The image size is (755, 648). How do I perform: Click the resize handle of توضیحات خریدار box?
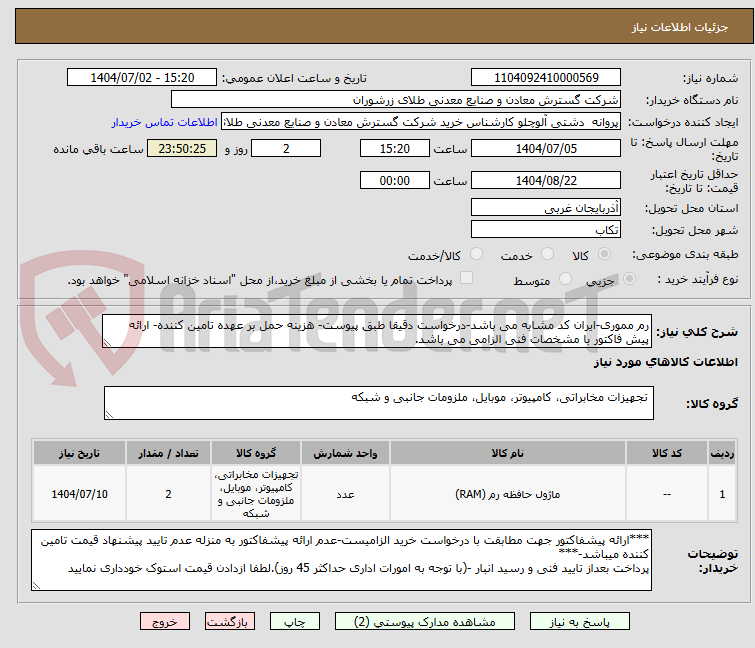pos(36,586)
